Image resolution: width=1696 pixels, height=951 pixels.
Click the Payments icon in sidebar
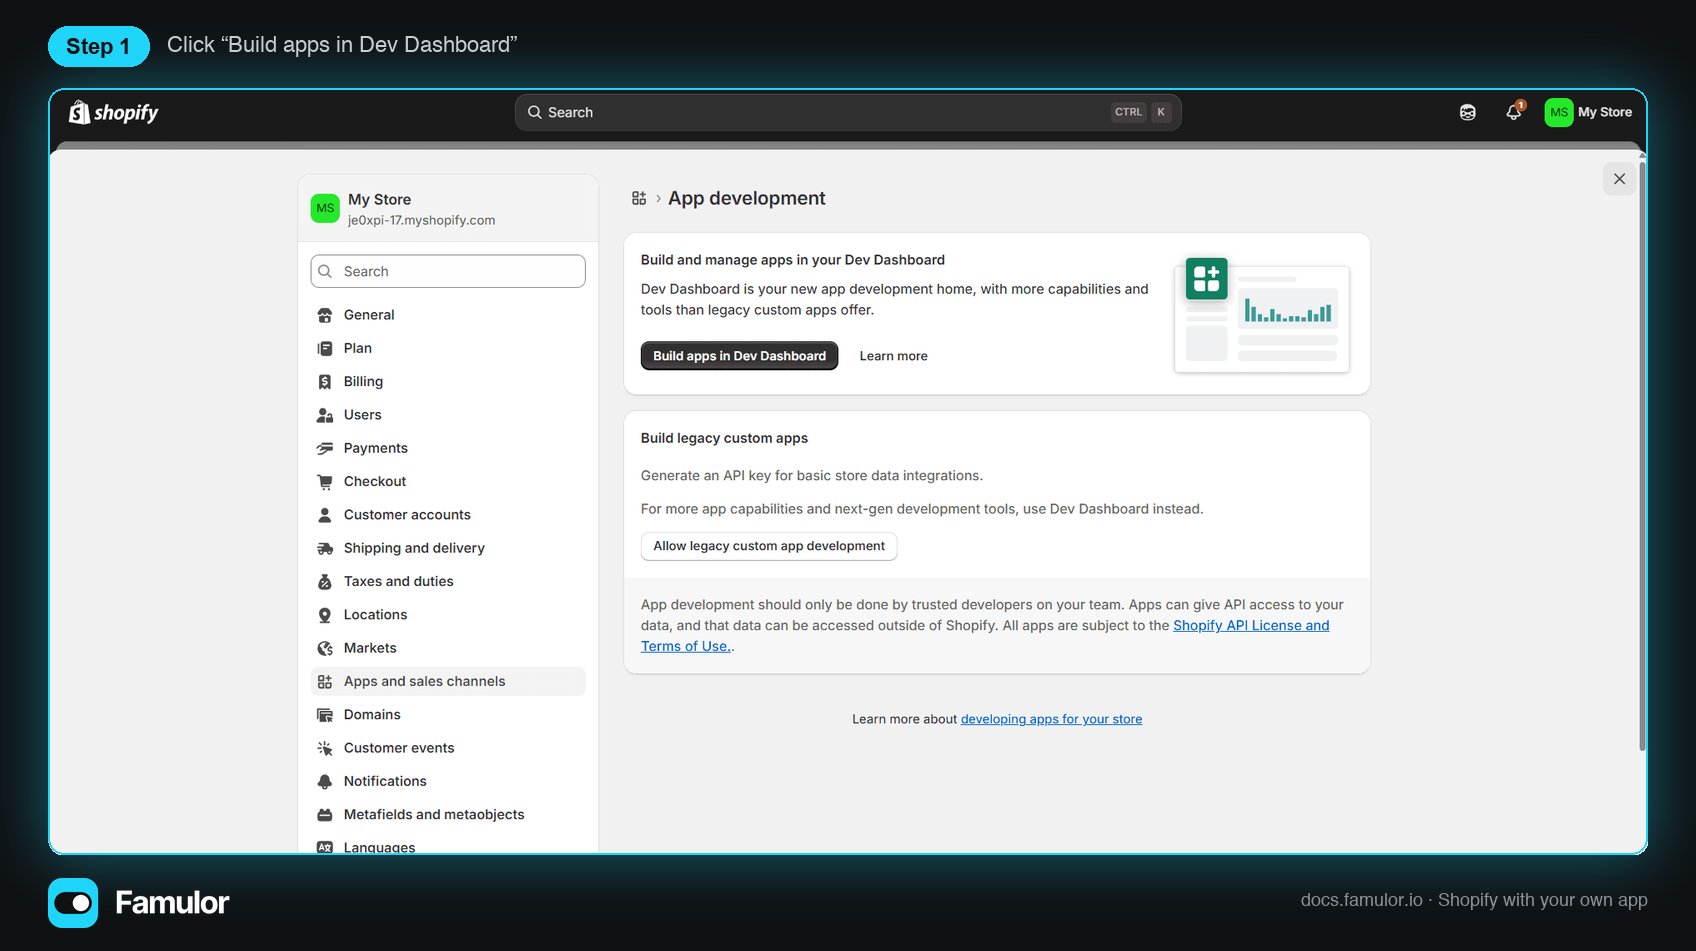[x=325, y=448]
